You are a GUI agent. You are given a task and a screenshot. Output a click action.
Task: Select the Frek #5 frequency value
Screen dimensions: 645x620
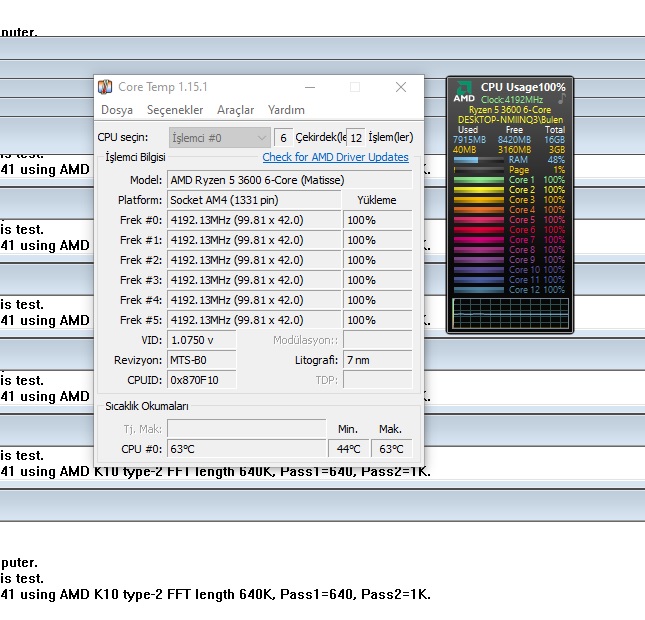[x=254, y=320]
